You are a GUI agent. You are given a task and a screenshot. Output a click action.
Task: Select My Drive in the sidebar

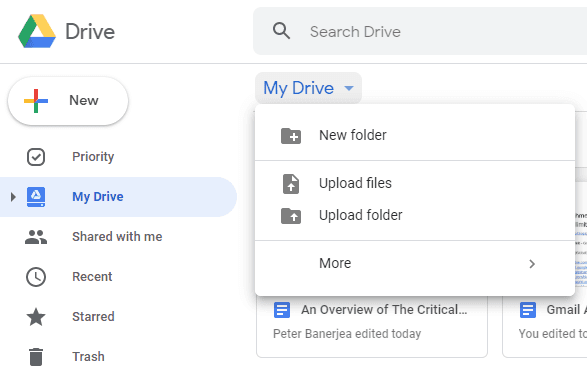point(118,197)
